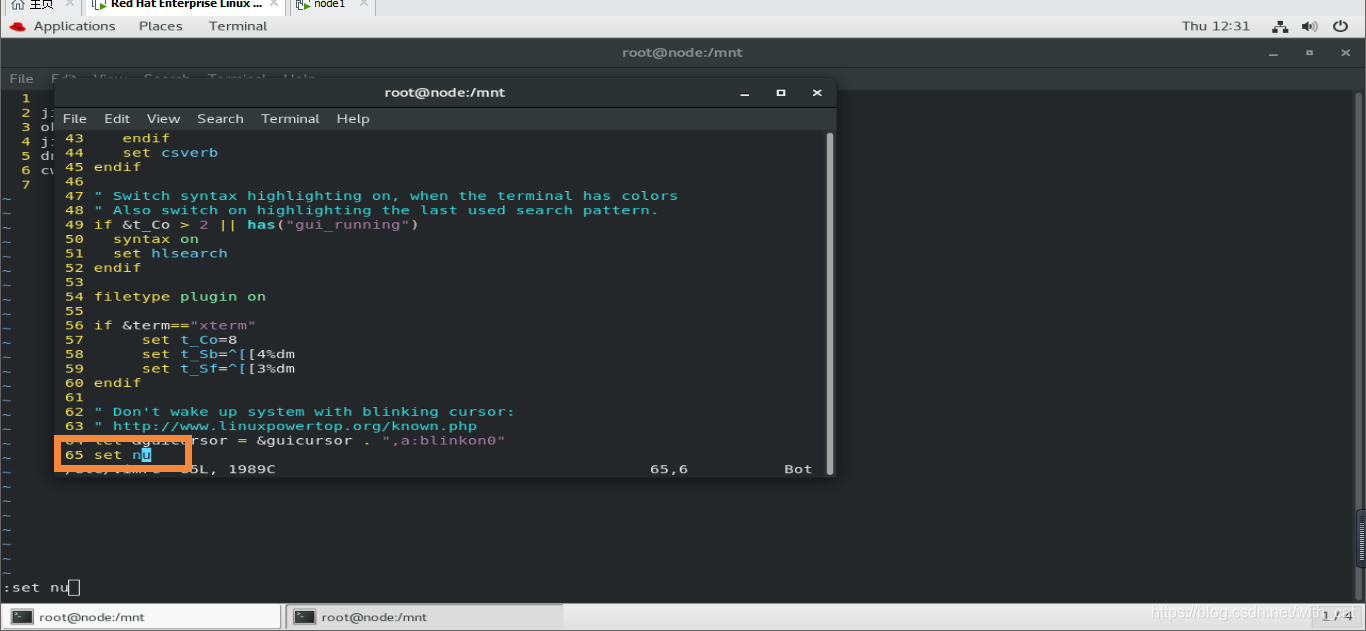The height and width of the screenshot is (631, 1366).
Task: Maximize the front terminal window
Action: pyautogui.click(x=781, y=93)
